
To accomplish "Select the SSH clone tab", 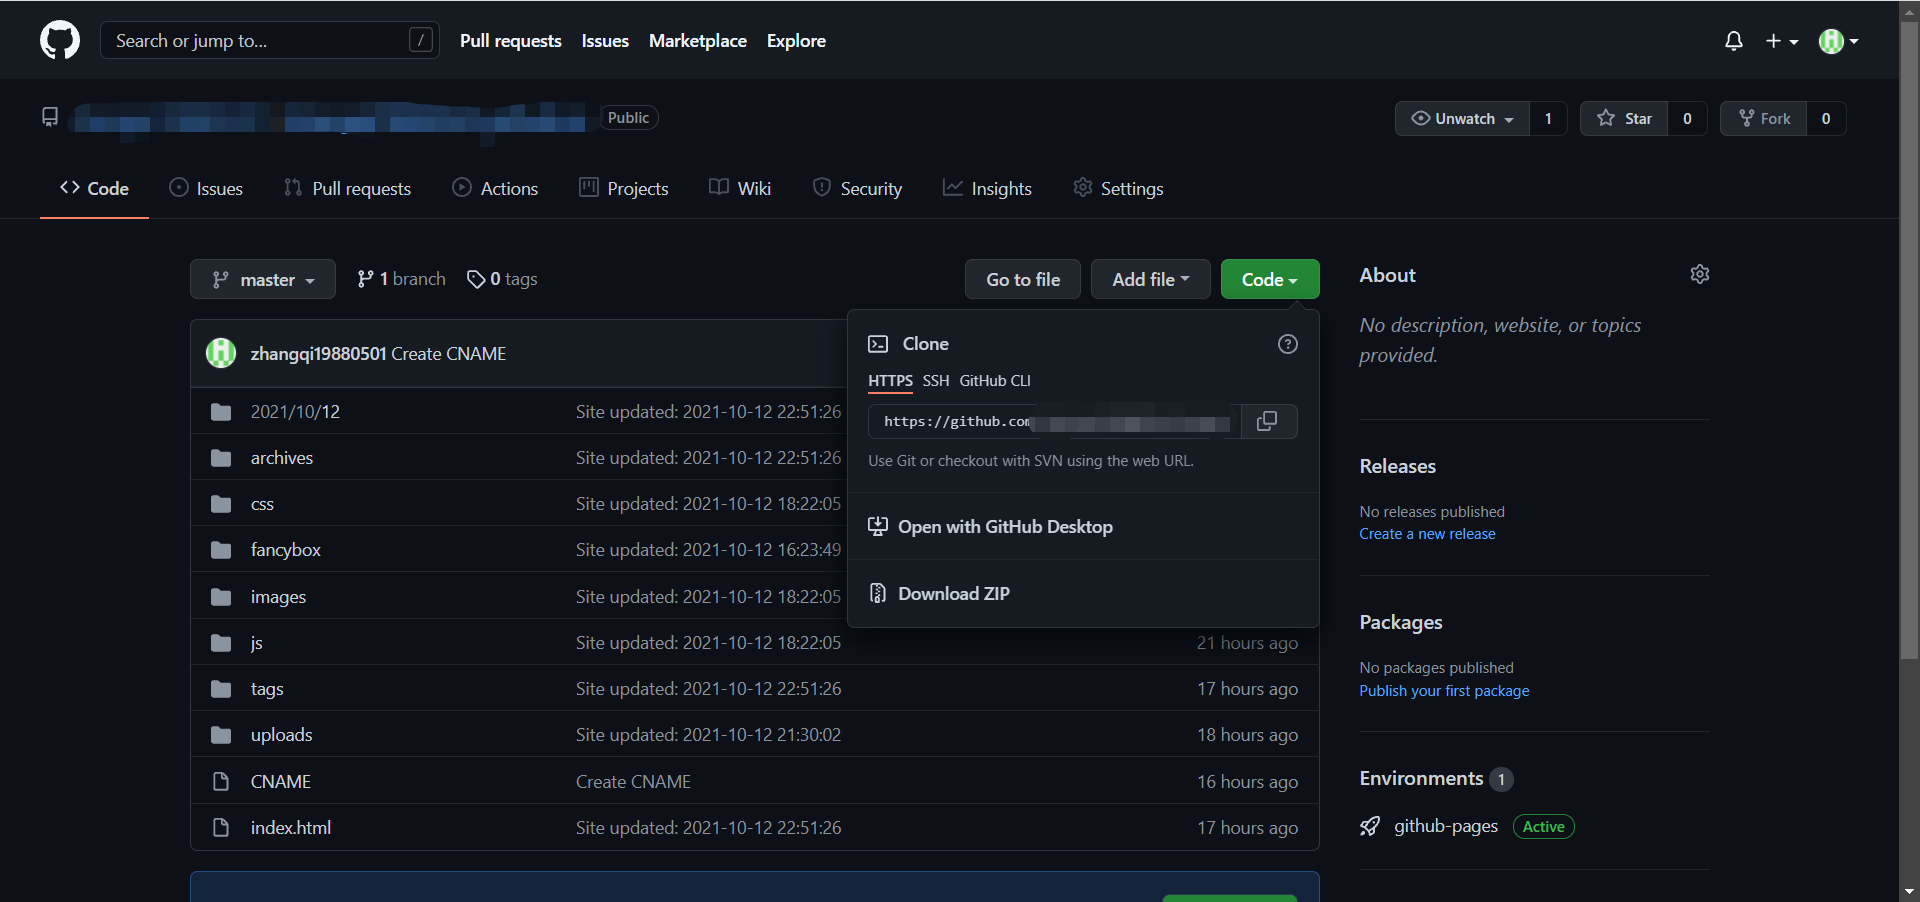I will pos(936,381).
